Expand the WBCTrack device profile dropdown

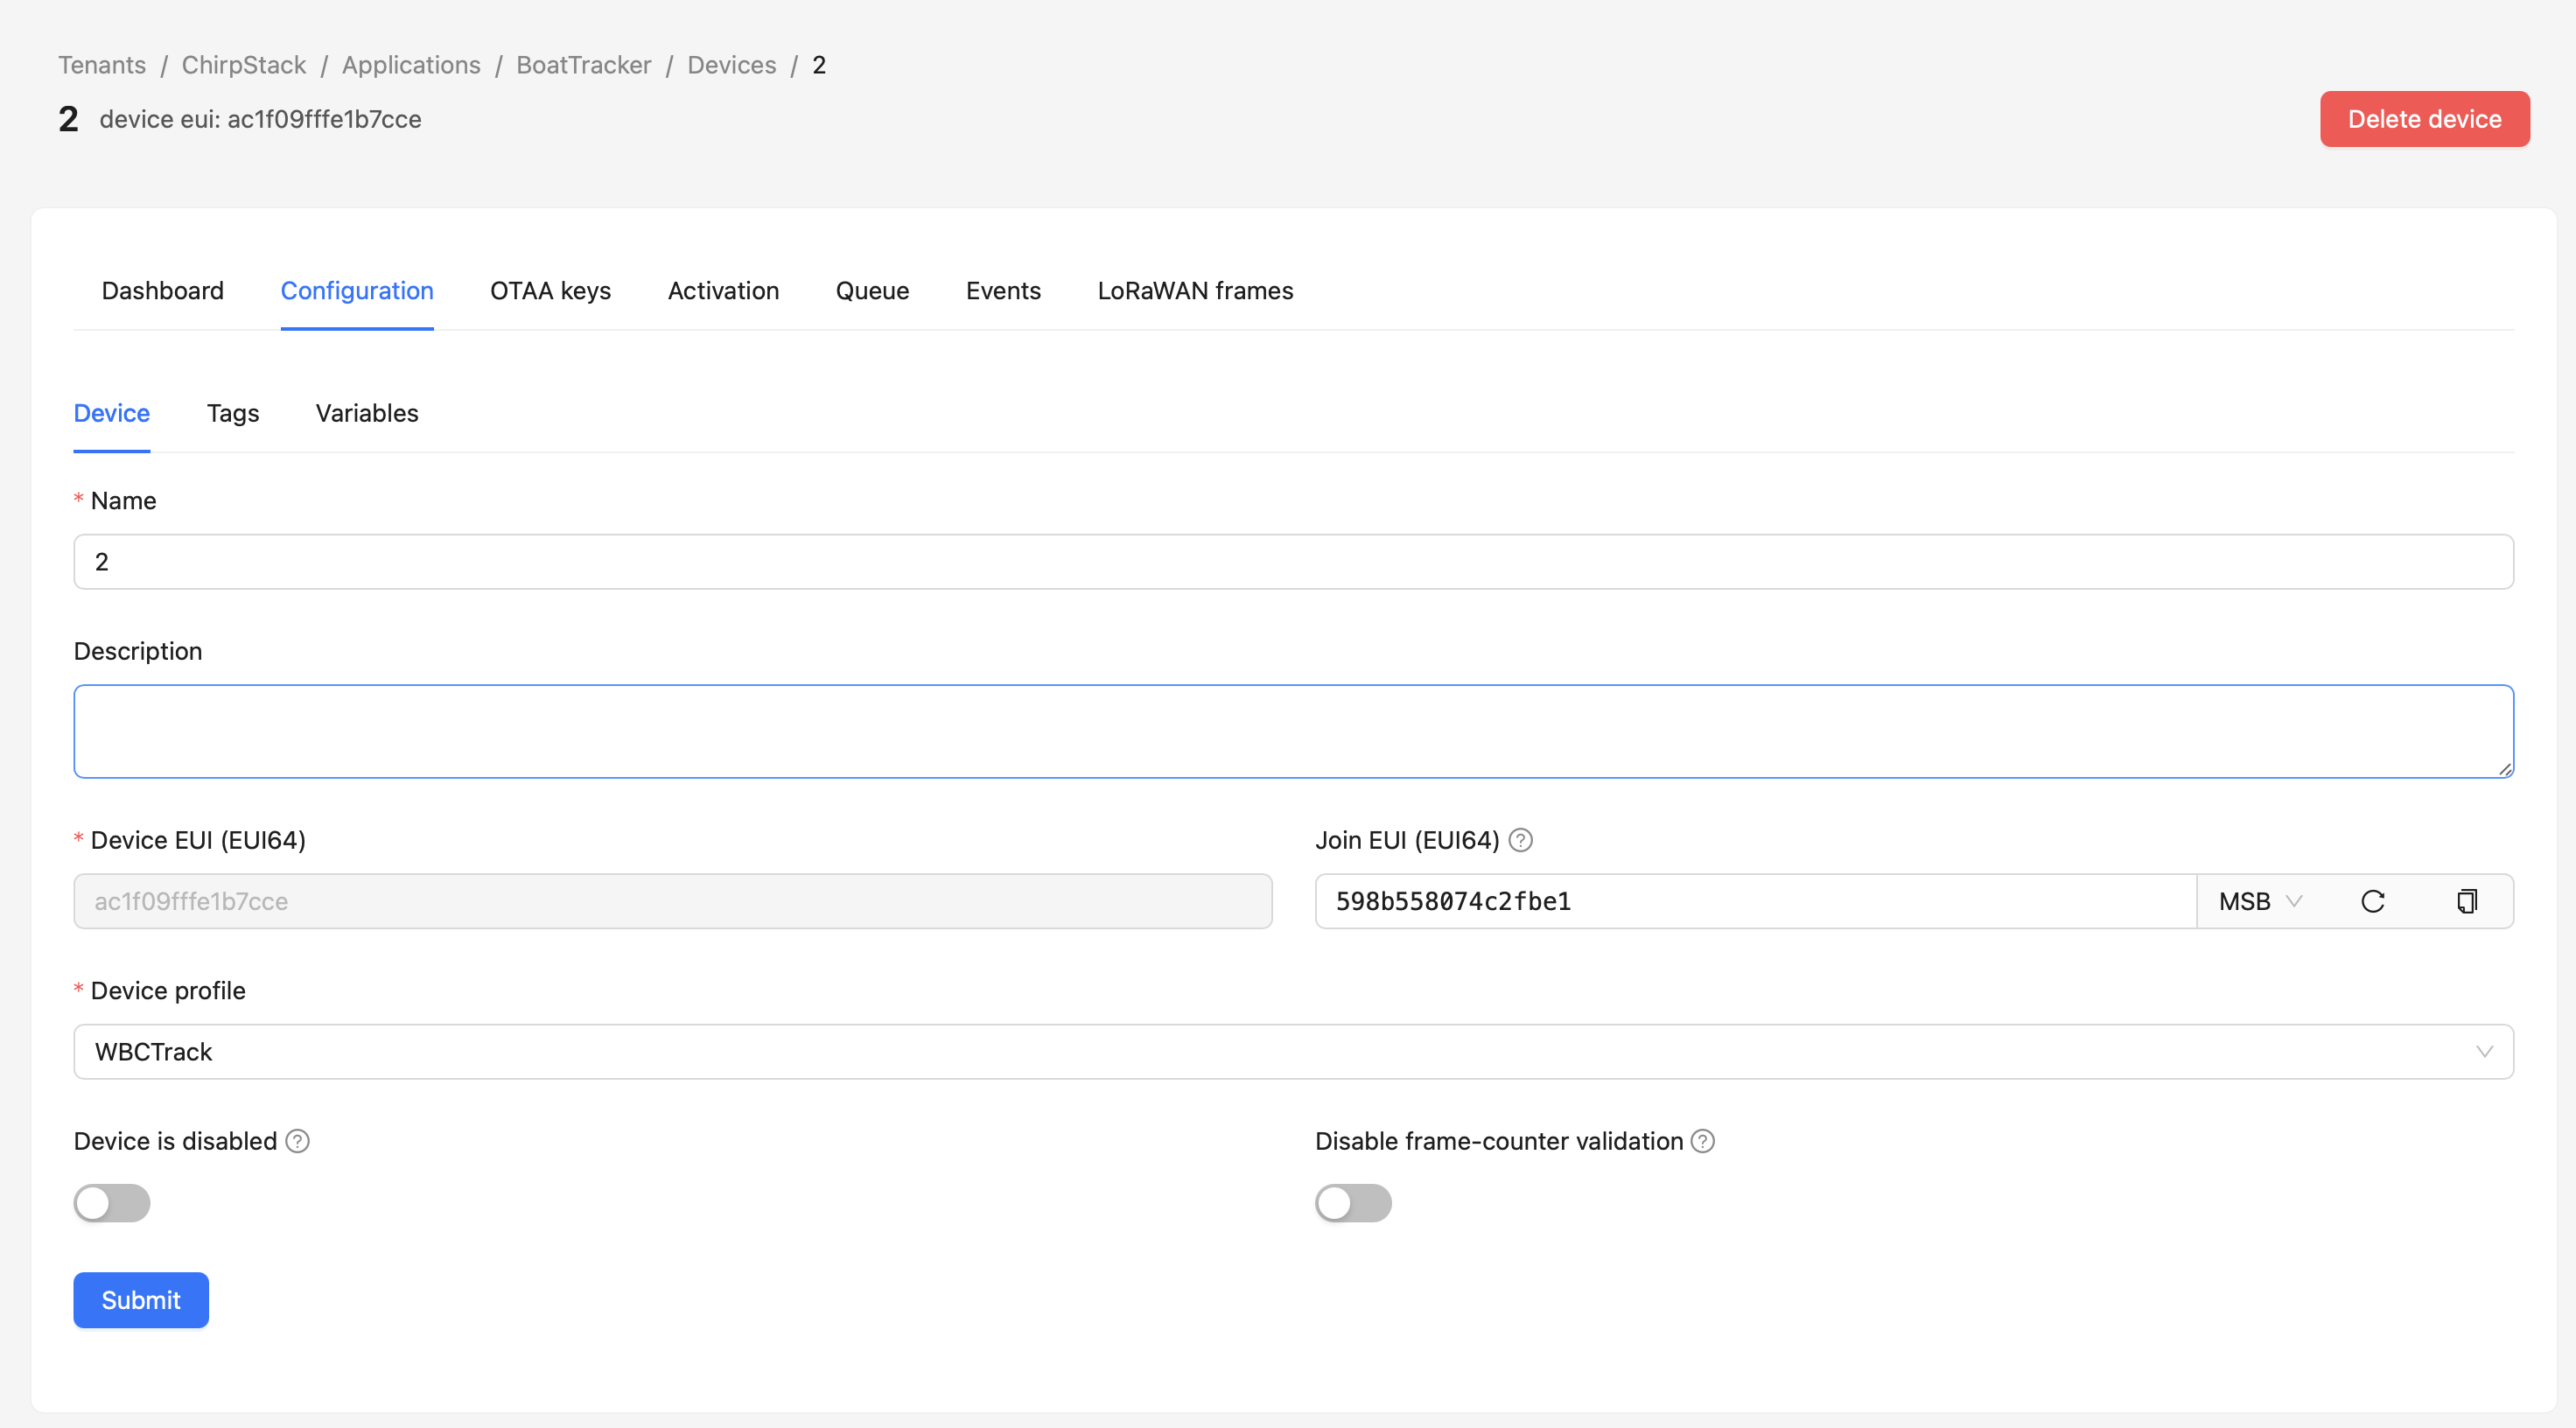point(1293,1052)
